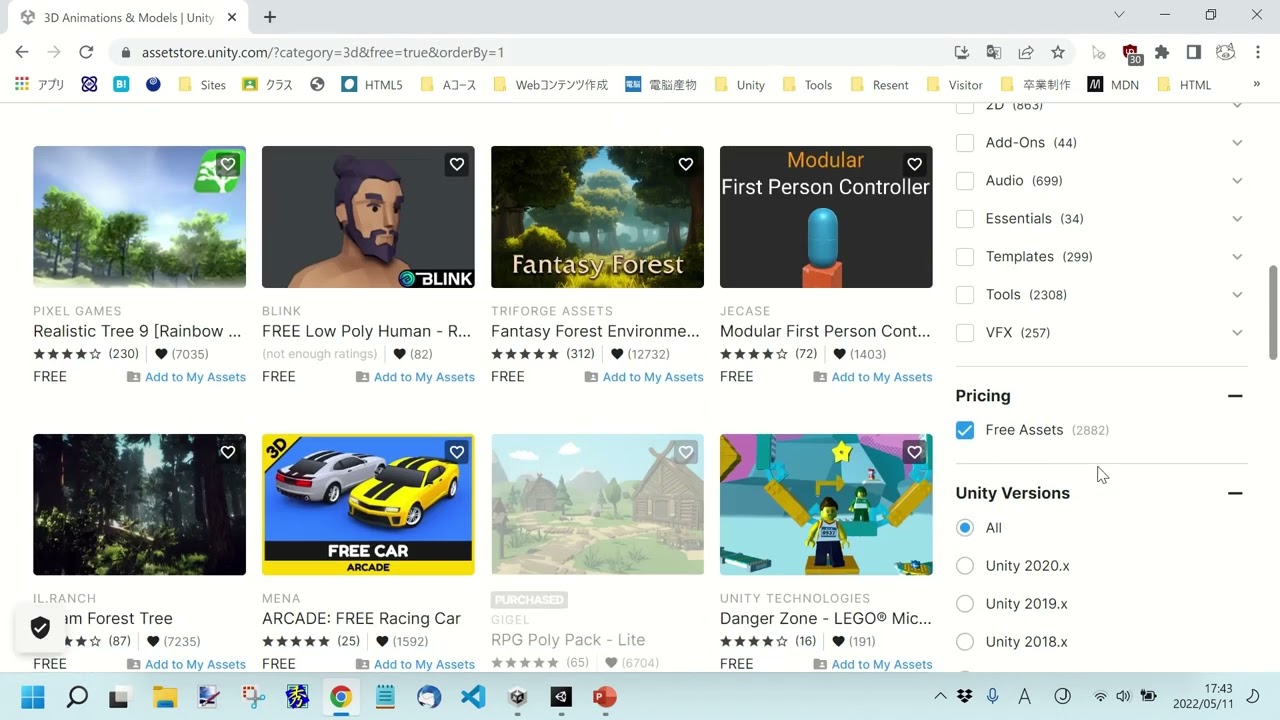The width and height of the screenshot is (1280, 720).
Task: Favorite the ARCADE FREE Racing Car heart
Action: click(457, 452)
